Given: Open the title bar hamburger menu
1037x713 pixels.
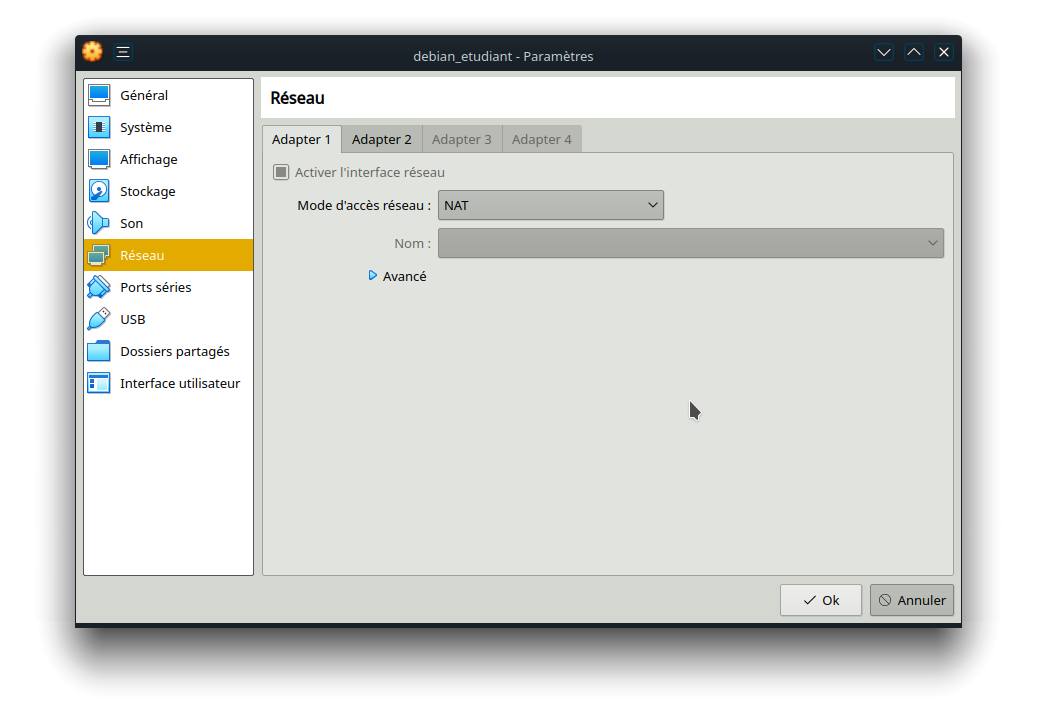Looking at the screenshot, I should pyautogui.click(x=123, y=52).
